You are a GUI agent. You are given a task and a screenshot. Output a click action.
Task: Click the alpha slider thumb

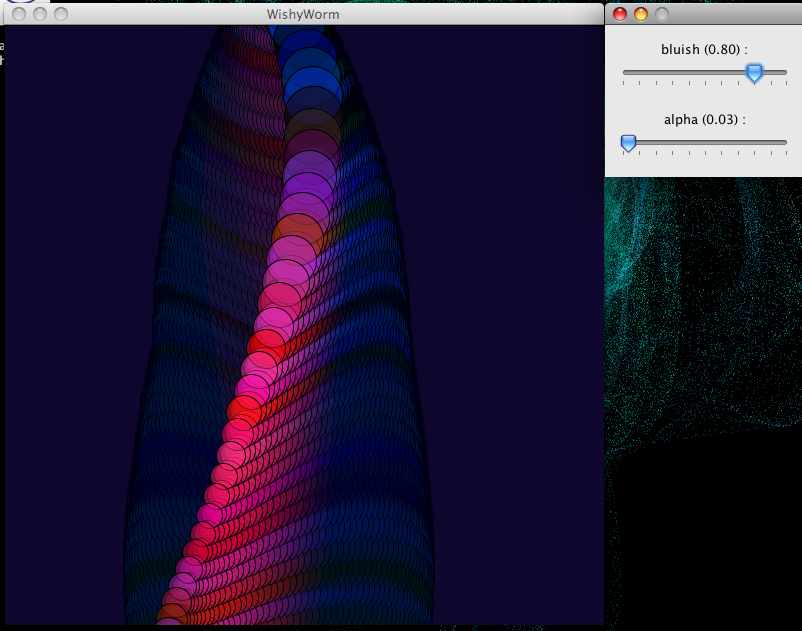[628, 143]
